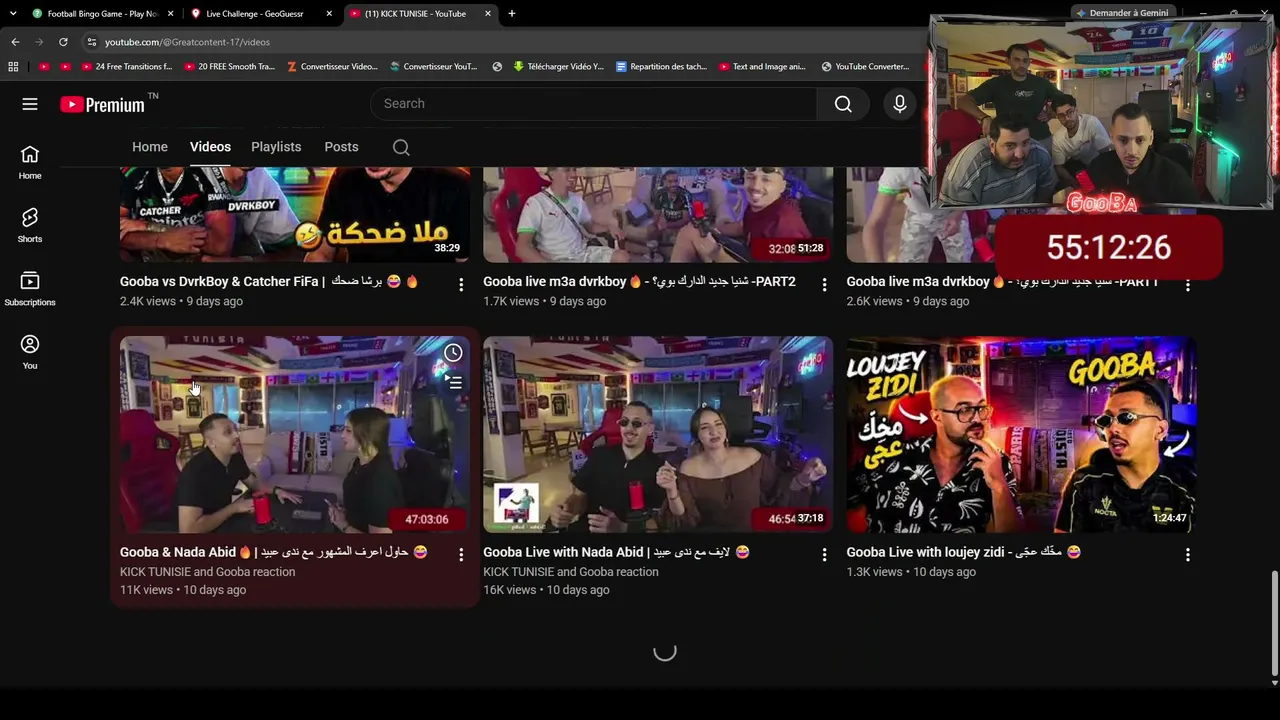Open the Repartition des tach... bookmark

(x=662, y=67)
